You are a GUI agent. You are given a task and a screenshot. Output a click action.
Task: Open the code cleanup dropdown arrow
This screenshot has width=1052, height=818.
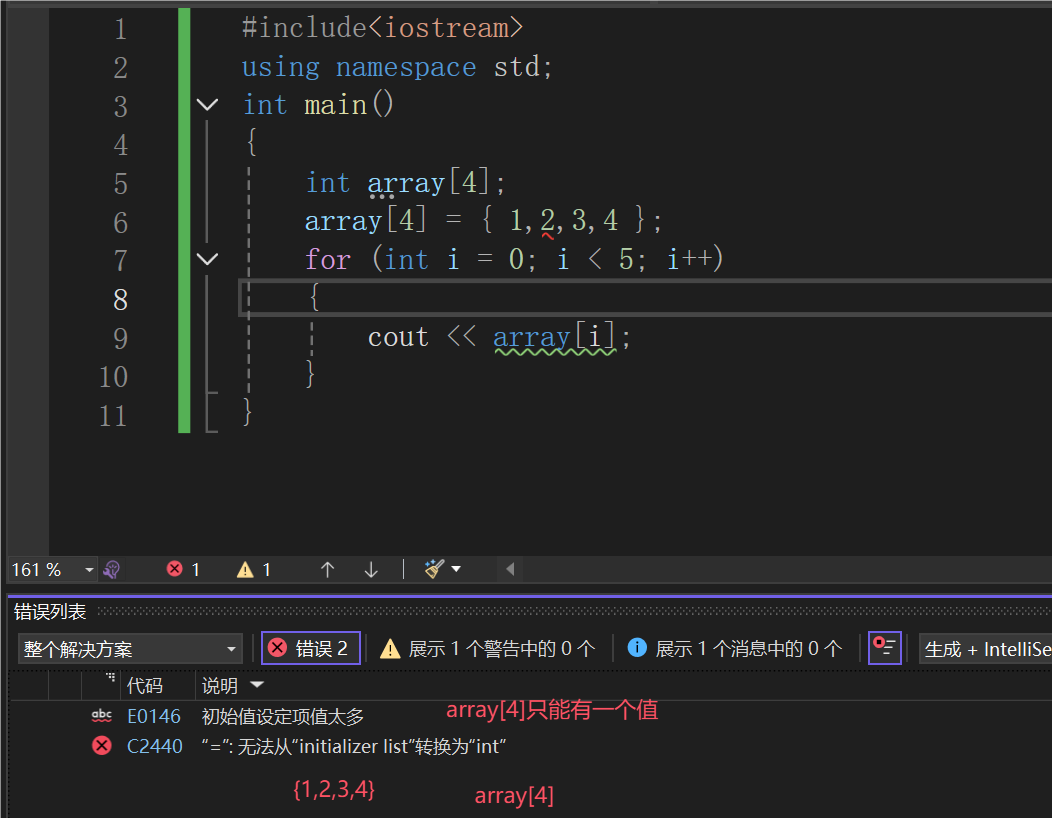pos(456,569)
